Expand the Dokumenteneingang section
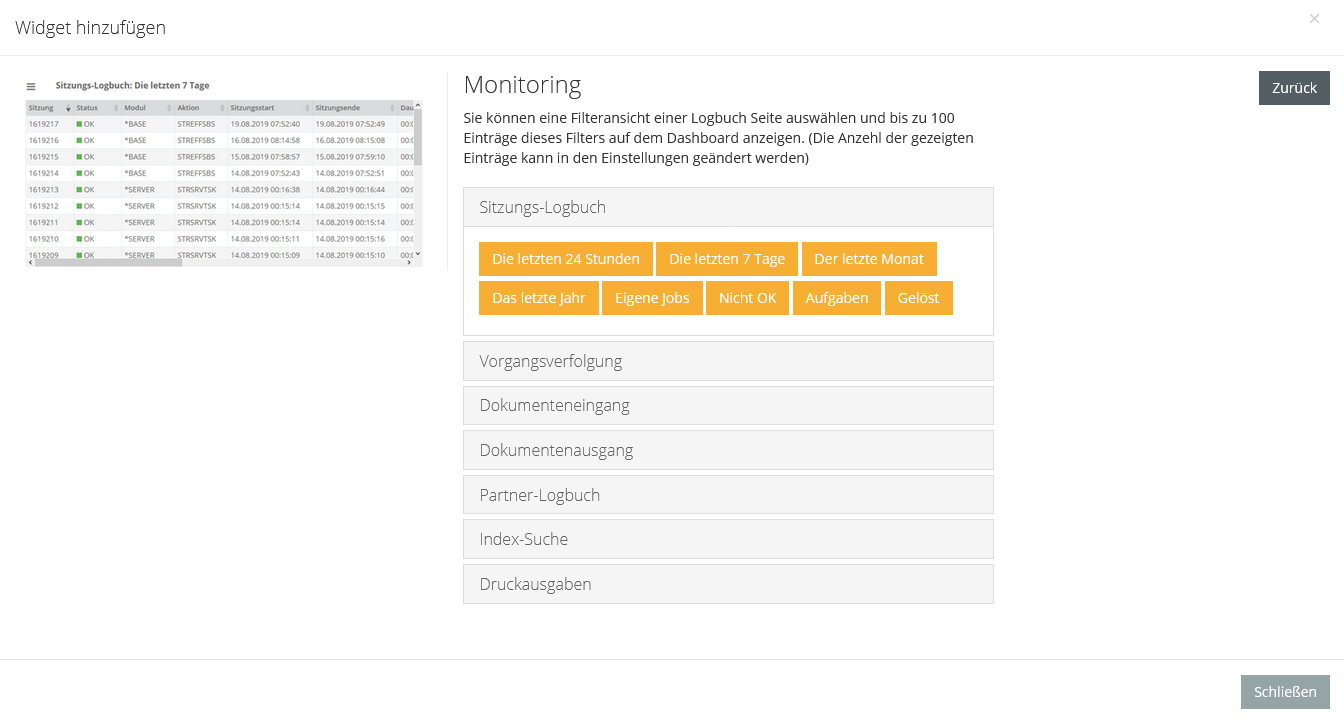 728,405
